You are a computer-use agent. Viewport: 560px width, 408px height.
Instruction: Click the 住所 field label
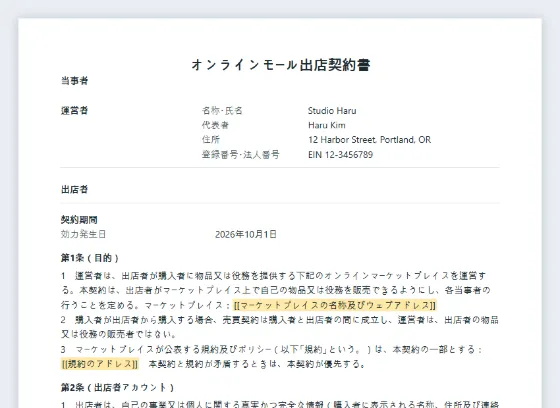(211, 140)
